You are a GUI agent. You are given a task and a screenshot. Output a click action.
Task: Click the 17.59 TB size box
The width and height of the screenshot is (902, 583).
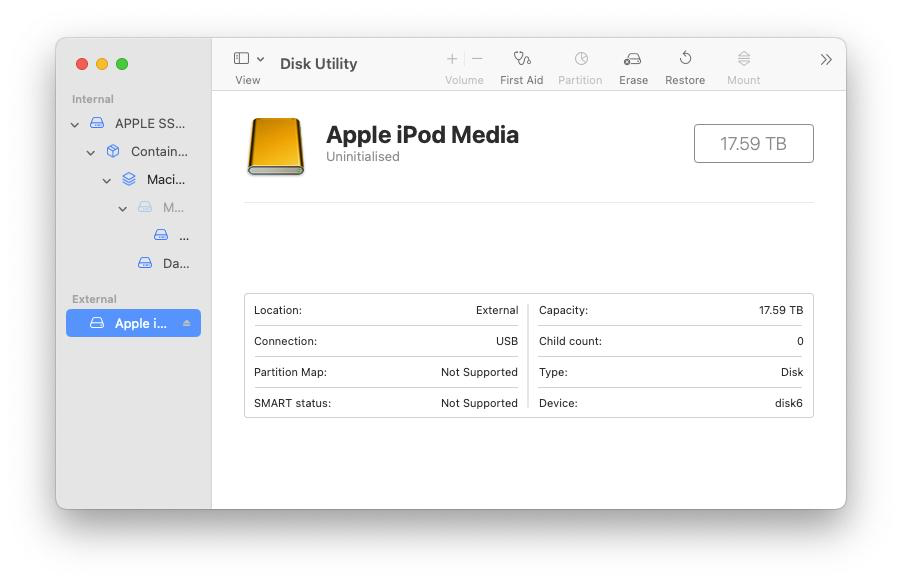coord(754,143)
